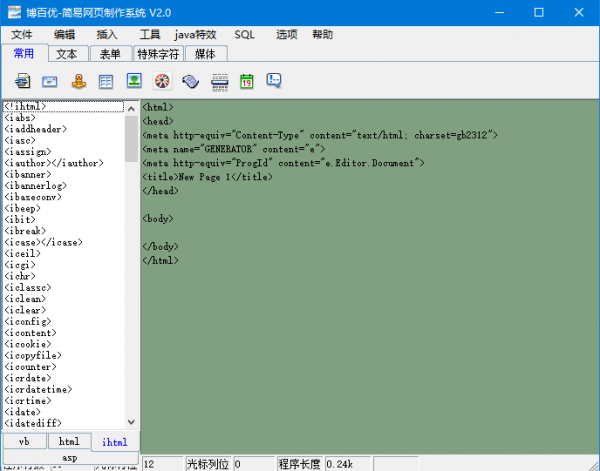The width and height of the screenshot is (600, 471).
Task: Click the comment speech bubble icon
Action: pyautogui.click(x=274, y=81)
